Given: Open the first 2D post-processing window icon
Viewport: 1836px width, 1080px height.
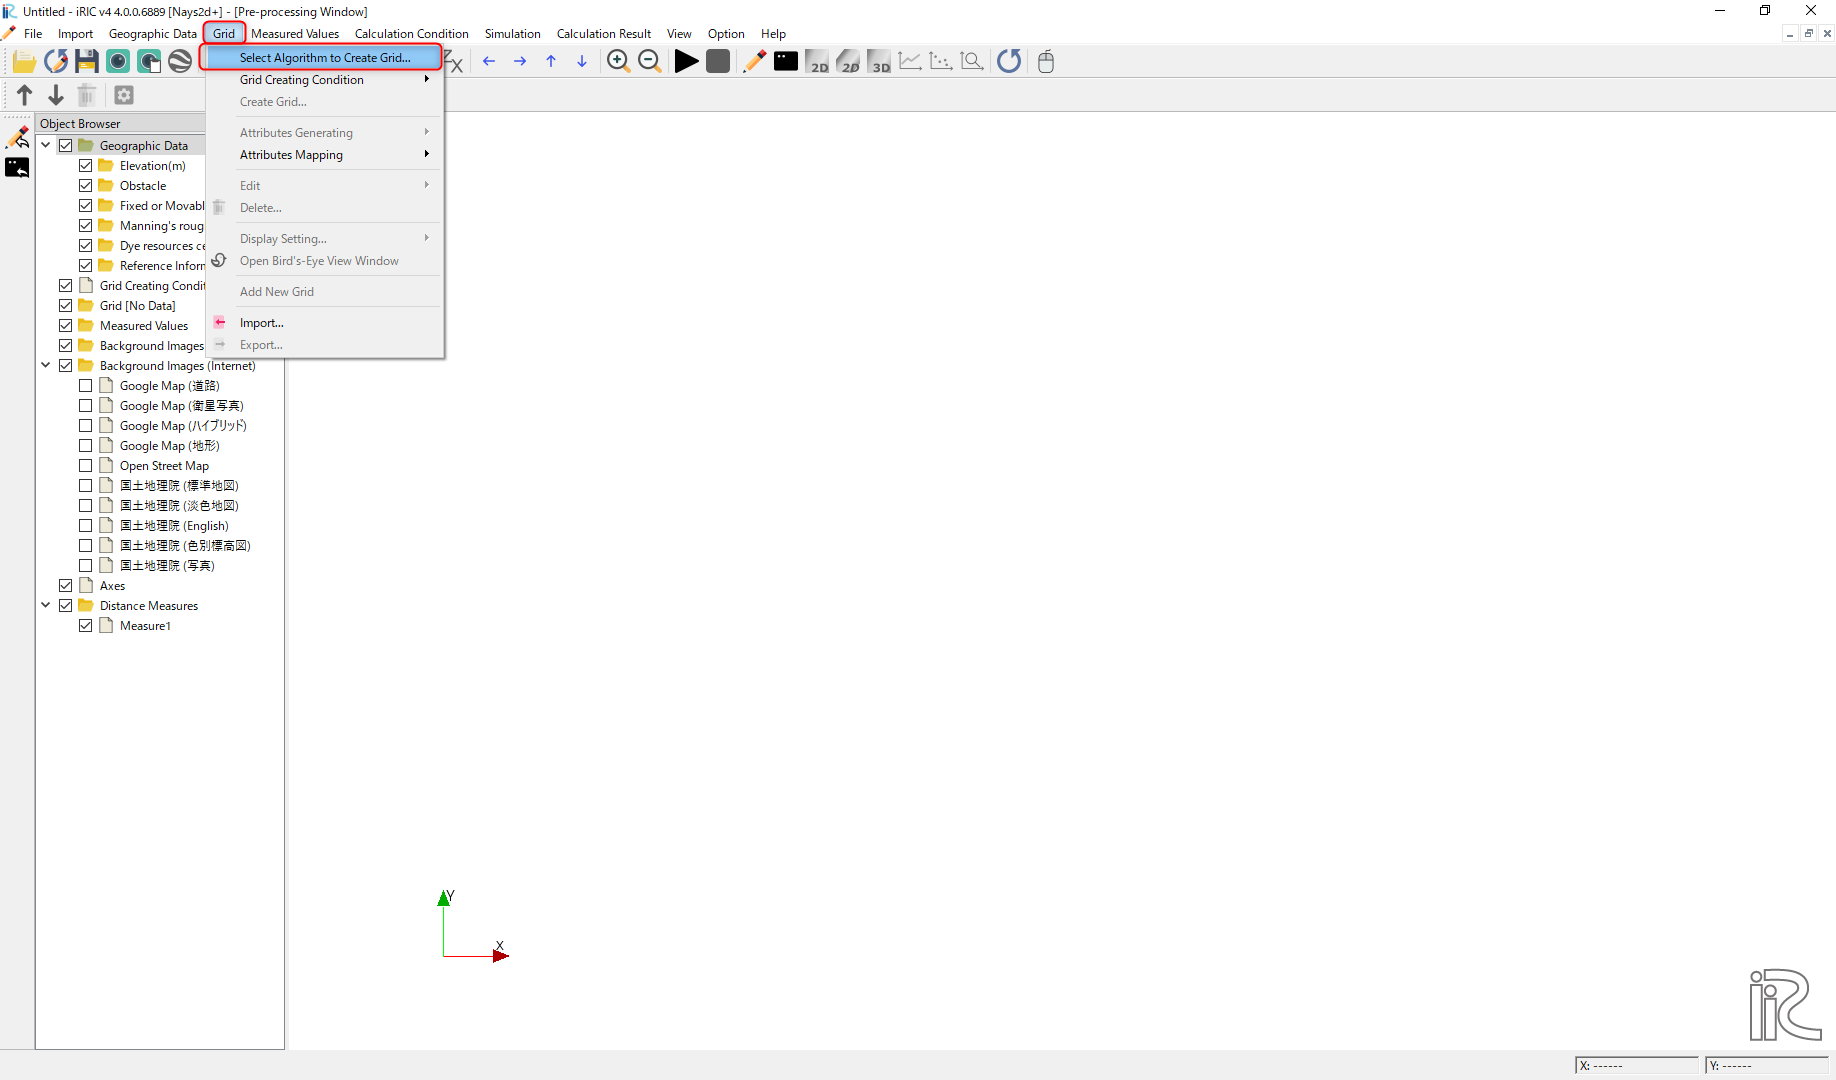Looking at the screenshot, I should tap(817, 62).
